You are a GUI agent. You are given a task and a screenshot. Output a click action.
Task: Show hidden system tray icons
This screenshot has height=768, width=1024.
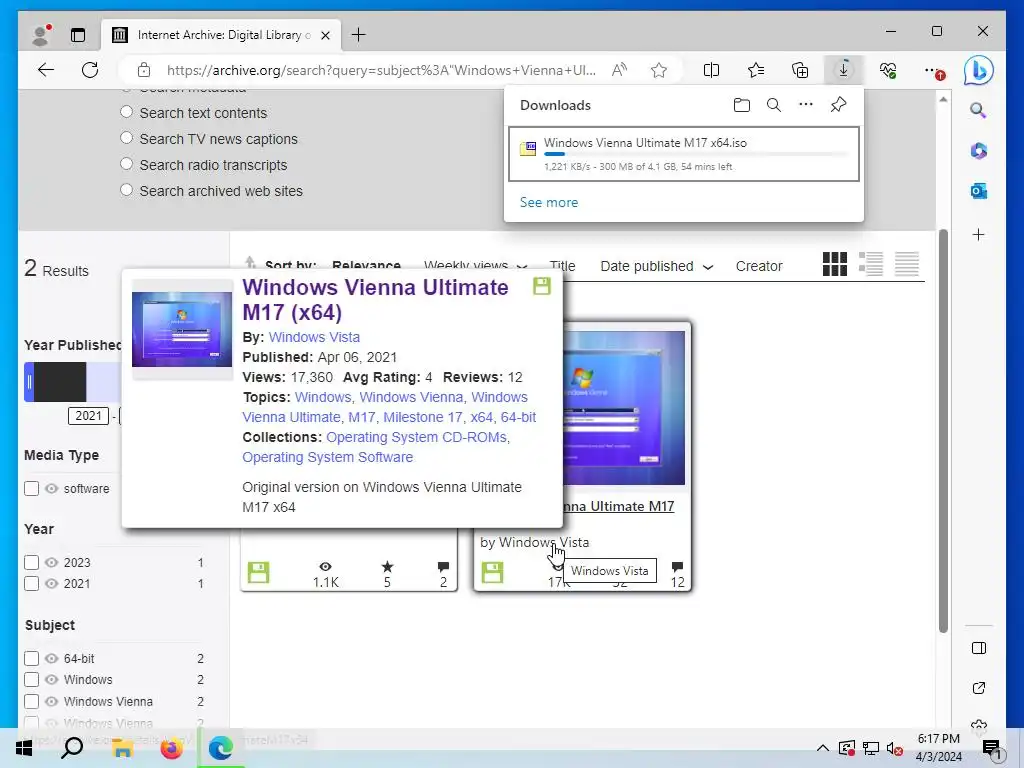tap(823, 748)
